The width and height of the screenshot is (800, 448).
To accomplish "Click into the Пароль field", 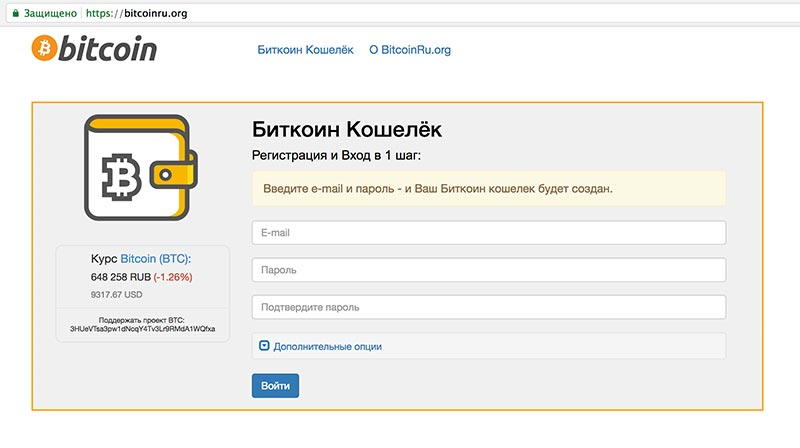I will pyautogui.click(x=488, y=270).
